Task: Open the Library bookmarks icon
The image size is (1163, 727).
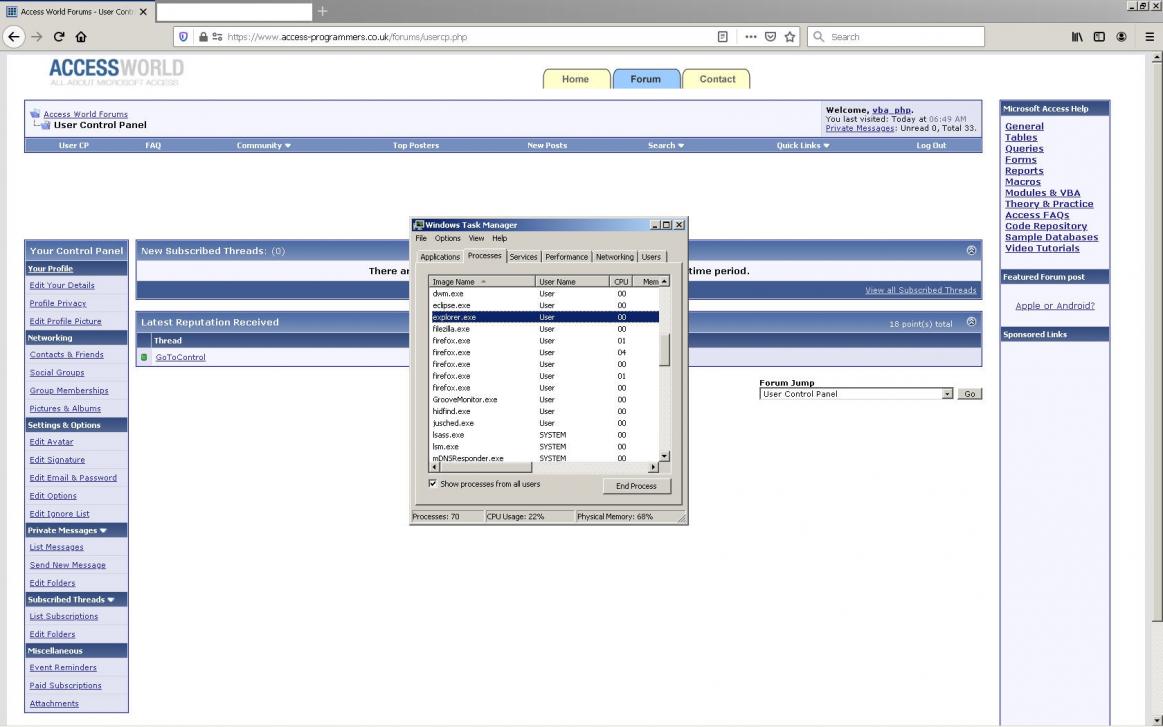Action: coord(1077,36)
